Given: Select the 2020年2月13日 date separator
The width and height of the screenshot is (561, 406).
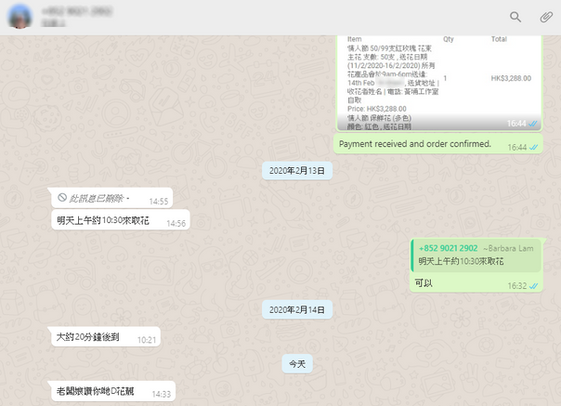Looking at the screenshot, I should [297, 171].
